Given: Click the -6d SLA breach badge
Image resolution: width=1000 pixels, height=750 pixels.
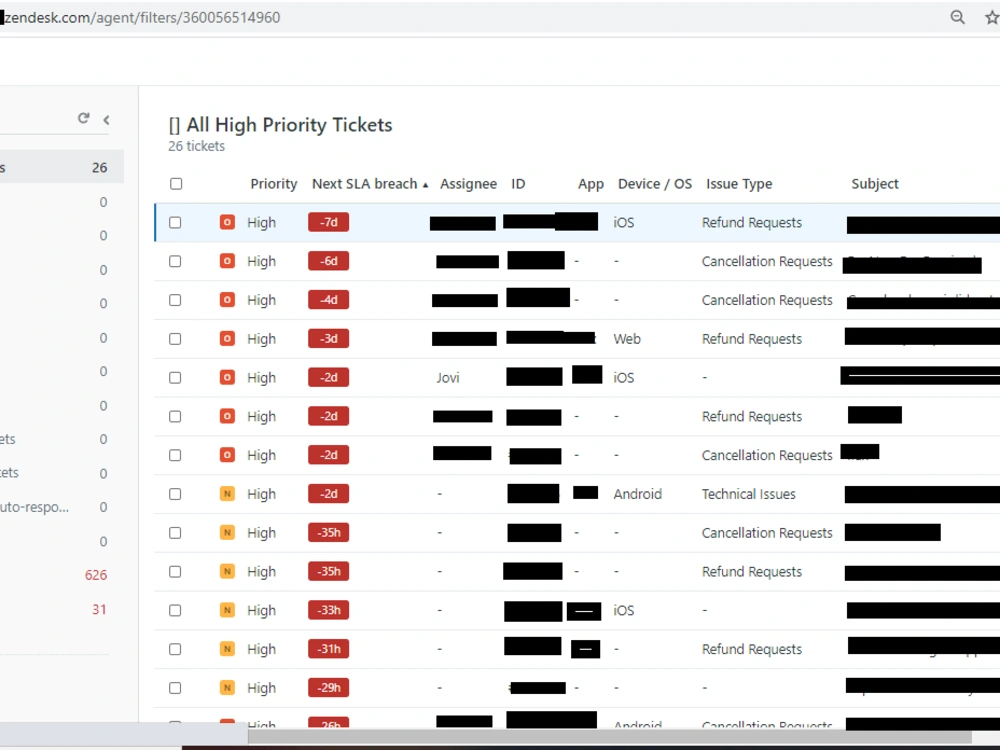Looking at the screenshot, I should point(328,261).
